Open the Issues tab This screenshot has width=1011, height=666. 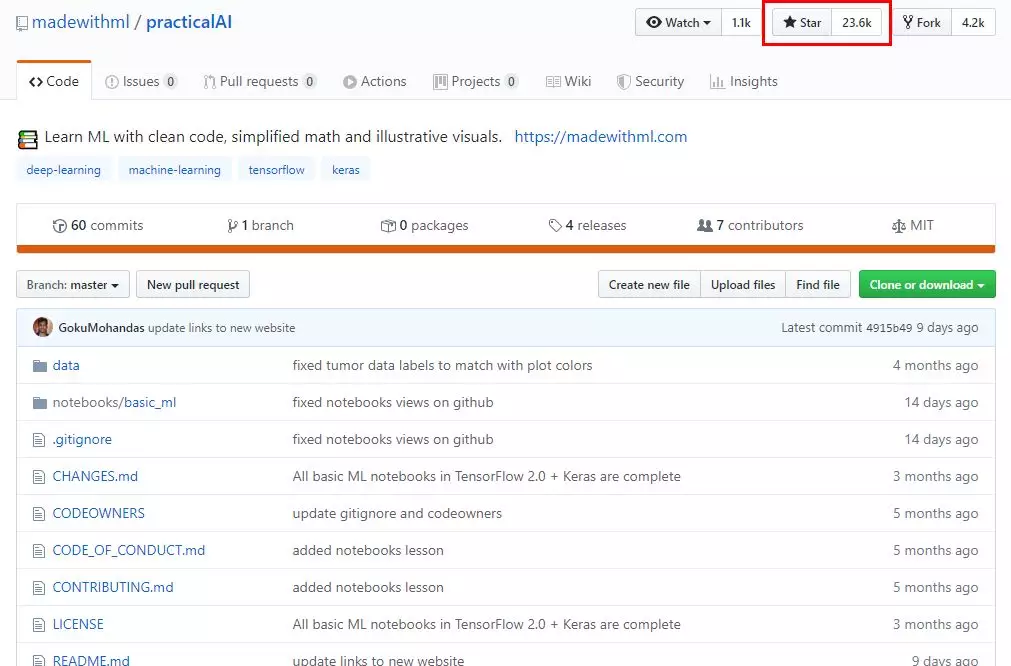(141, 81)
